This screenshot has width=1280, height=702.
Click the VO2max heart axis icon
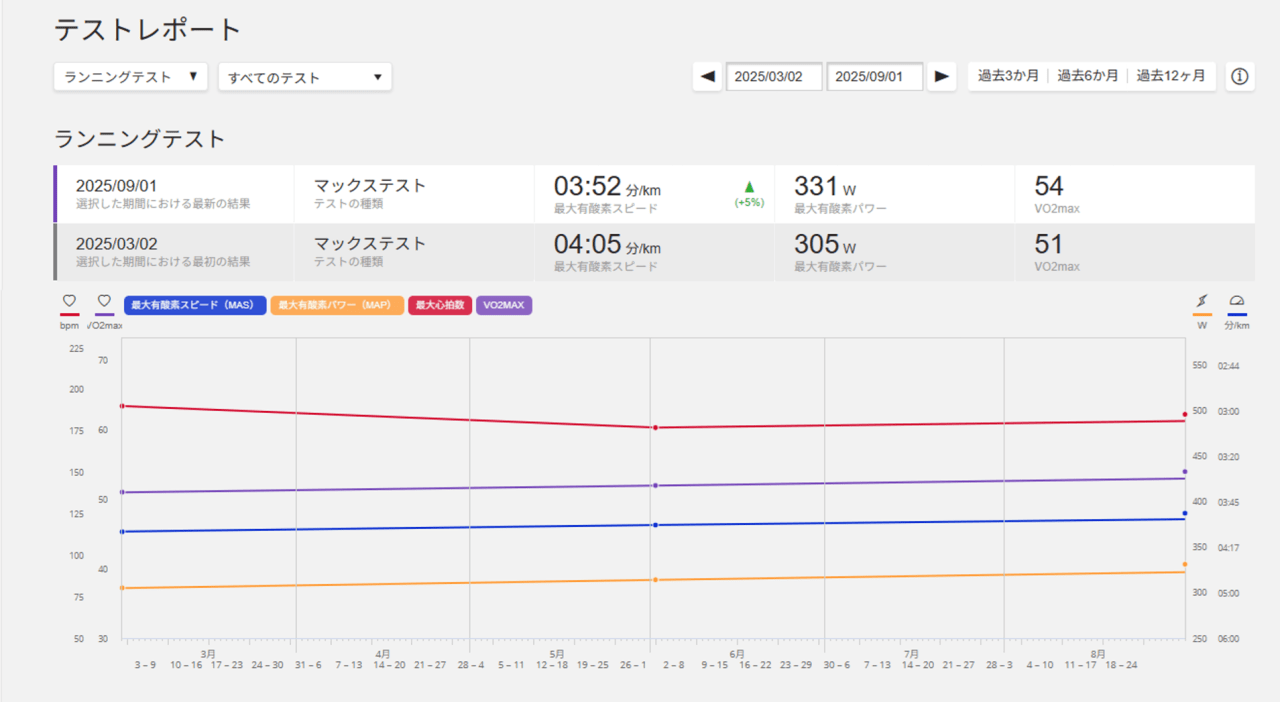[104, 301]
